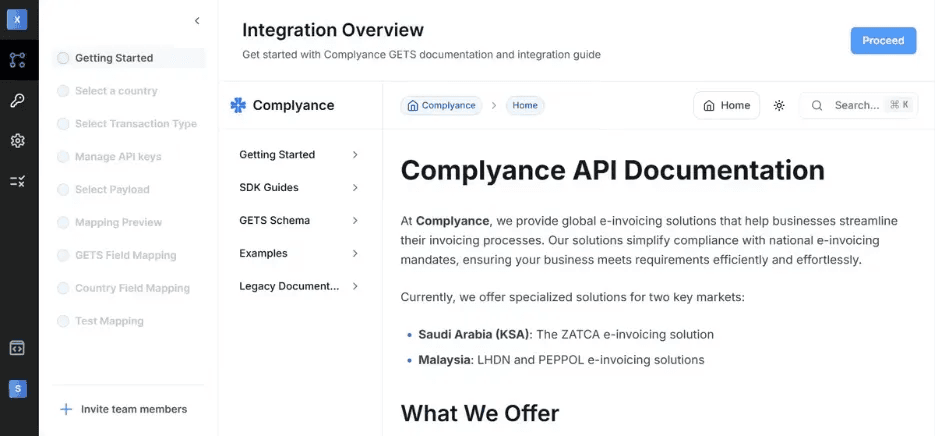This screenshot has width=936, height=436.
Task: Select the Getting Started step circle
Action: (x=64, y=58)
